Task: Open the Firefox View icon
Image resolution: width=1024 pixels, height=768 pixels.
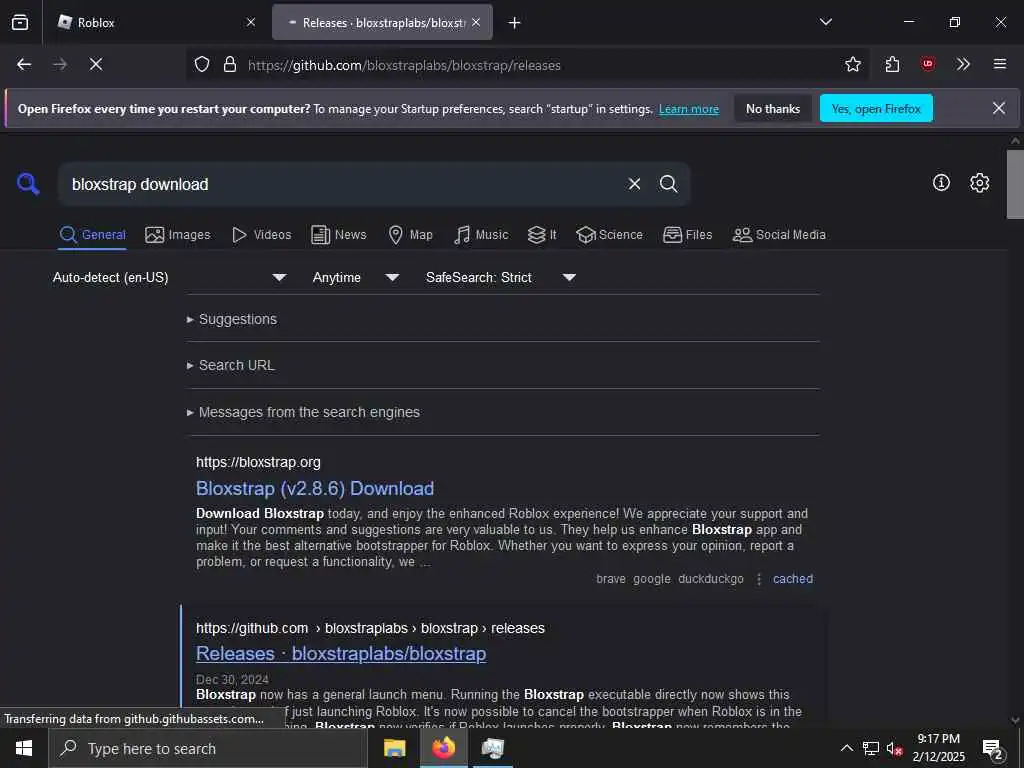Action: [20, 22]
